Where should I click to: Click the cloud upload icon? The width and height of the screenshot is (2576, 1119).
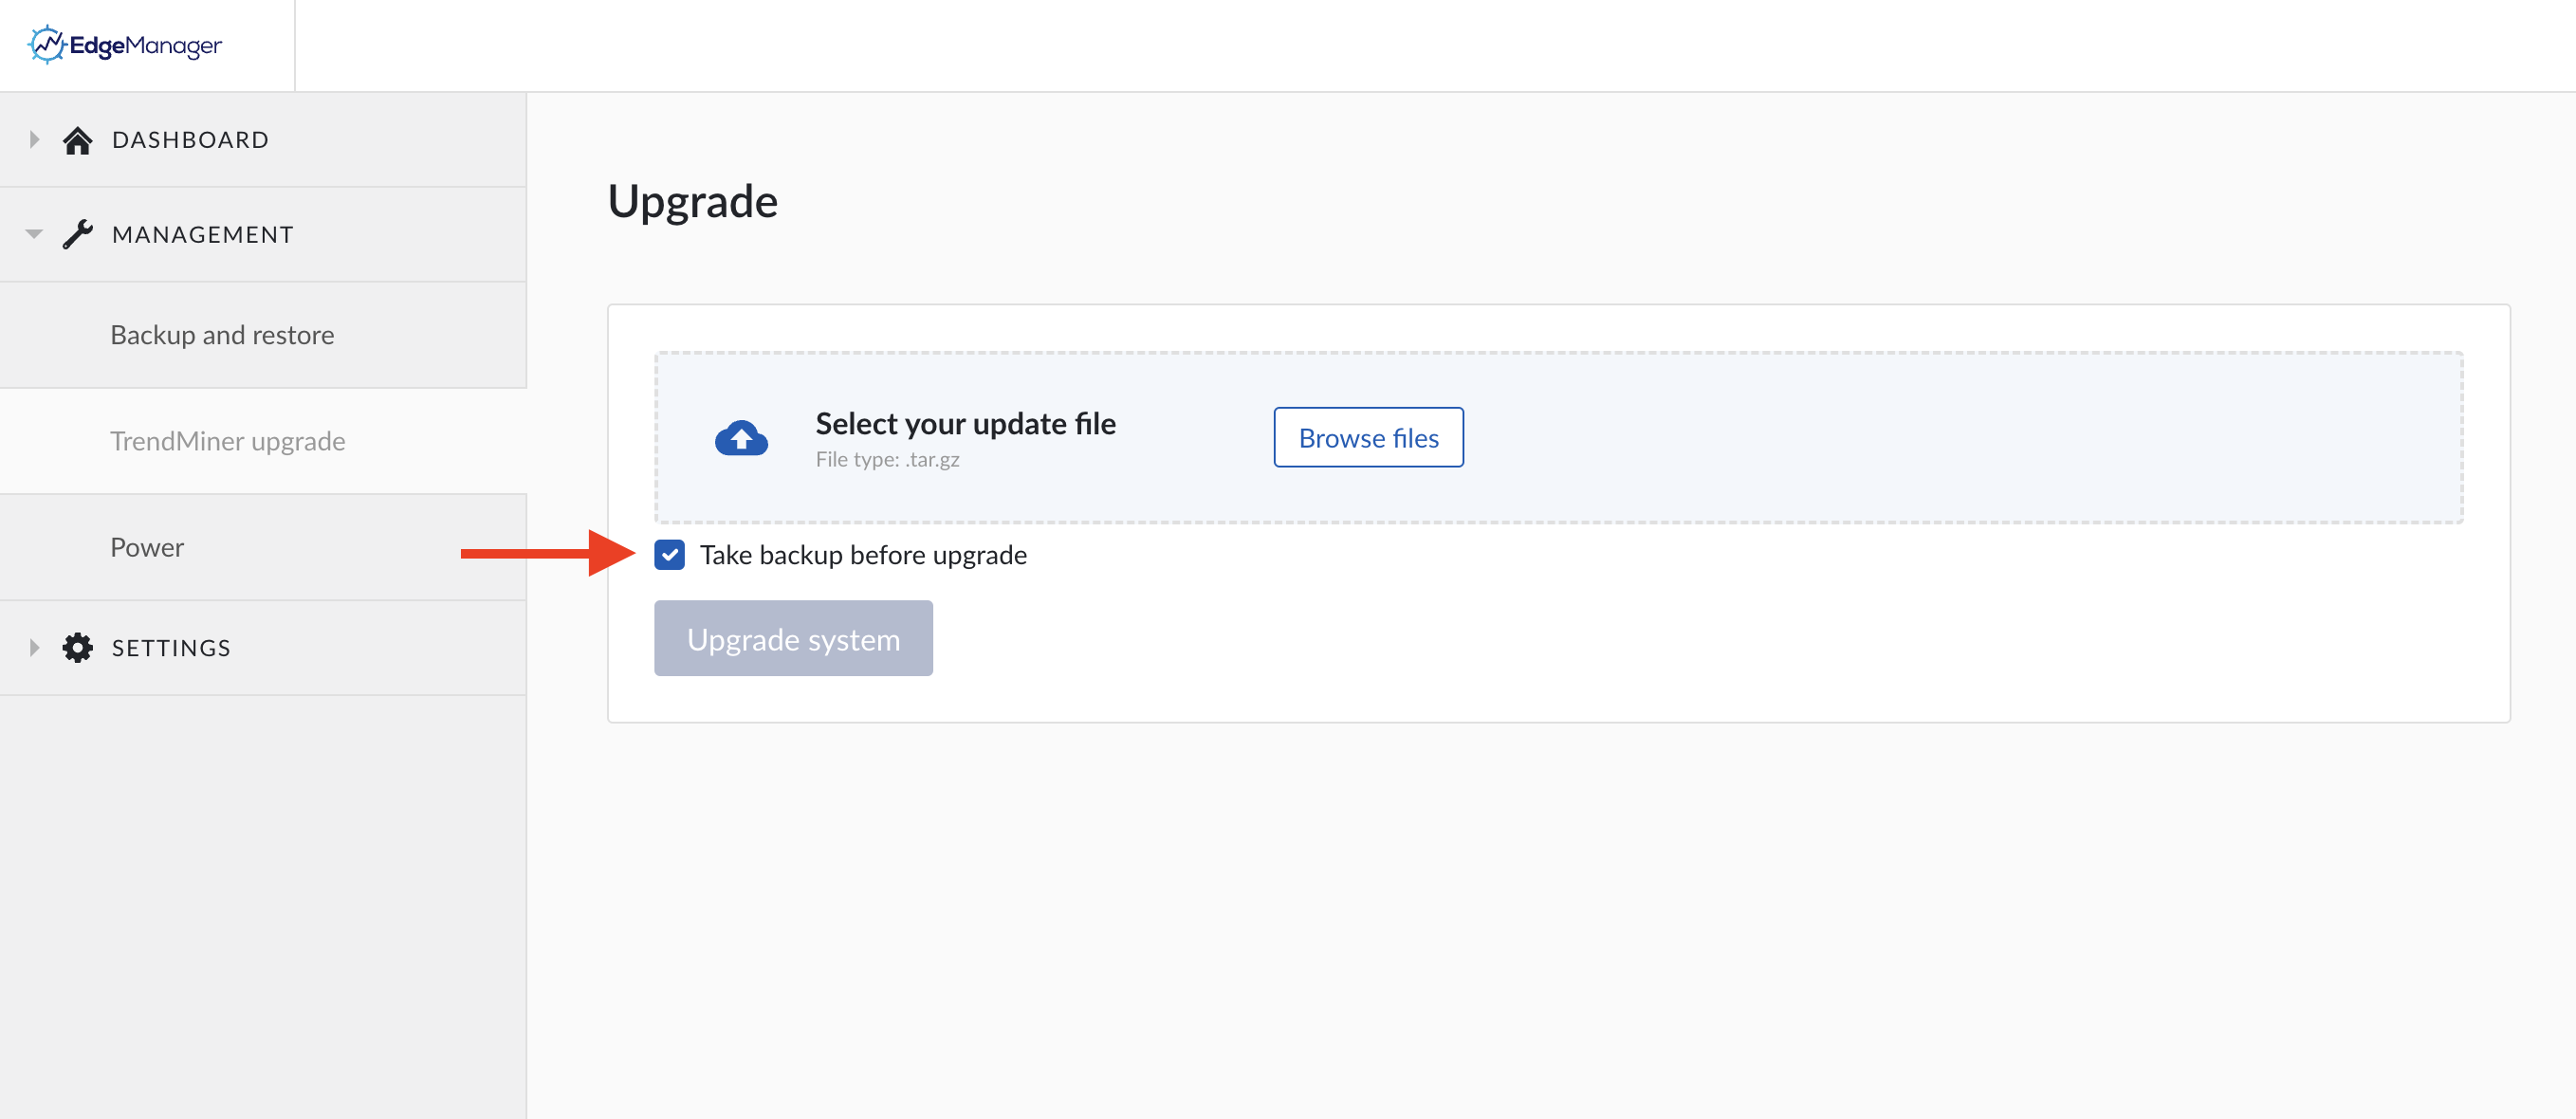tap(742, 437)
